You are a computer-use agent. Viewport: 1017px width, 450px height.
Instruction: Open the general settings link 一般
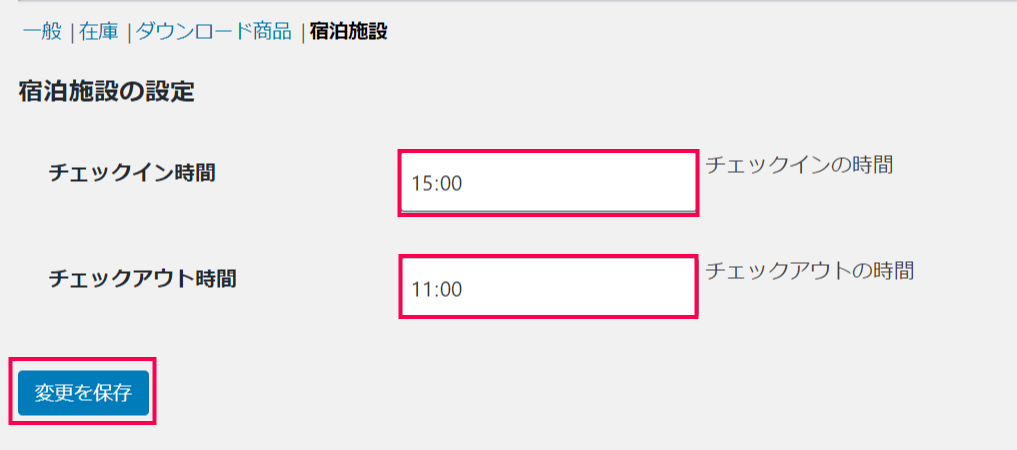click(x=42, y=31)
